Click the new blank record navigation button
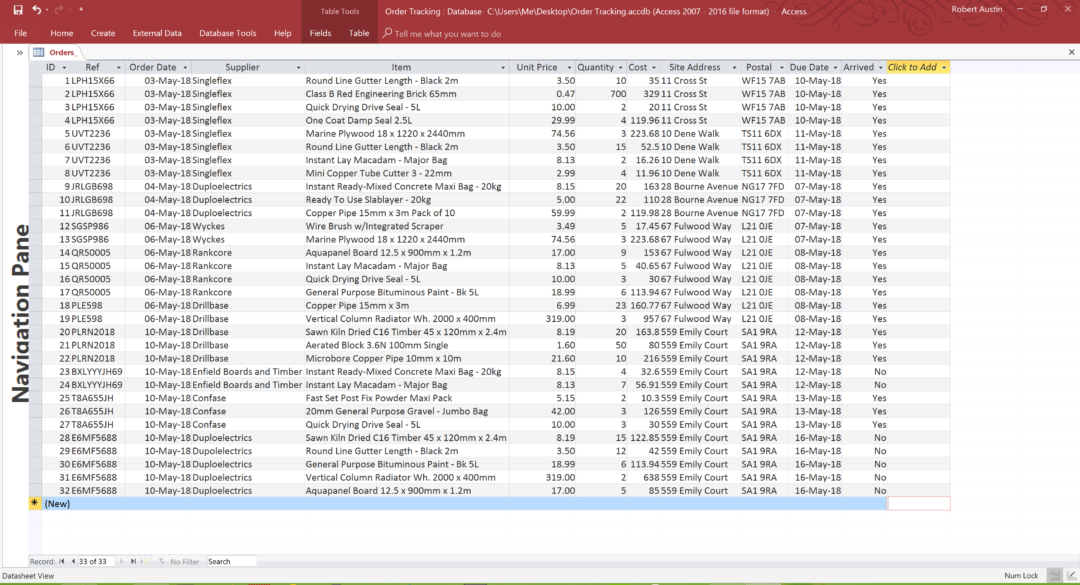1080x585 pixels. pos(143,562)
